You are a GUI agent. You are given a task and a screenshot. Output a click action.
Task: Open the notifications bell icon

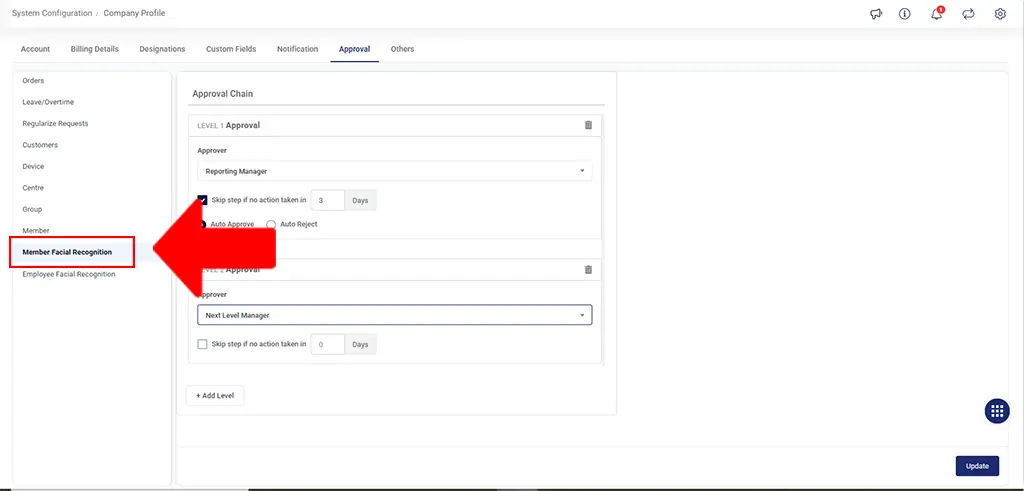(937, 14)
